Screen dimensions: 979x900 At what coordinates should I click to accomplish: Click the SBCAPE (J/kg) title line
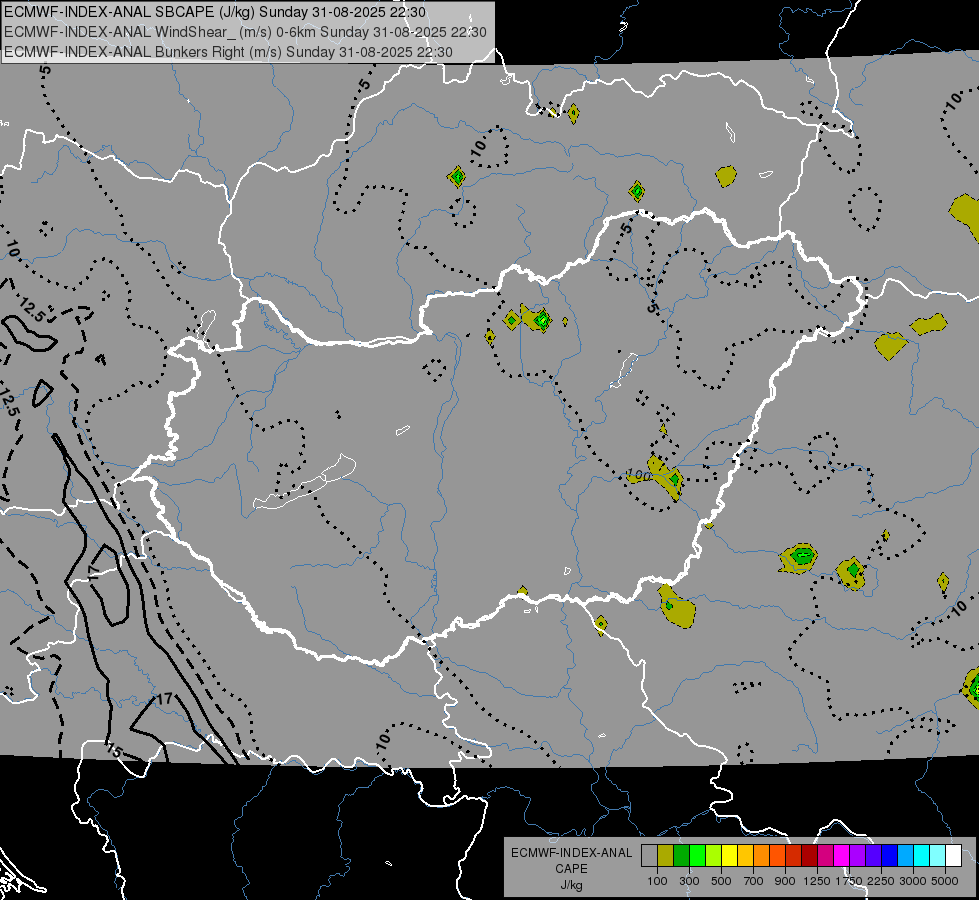[x=215, y=12]
